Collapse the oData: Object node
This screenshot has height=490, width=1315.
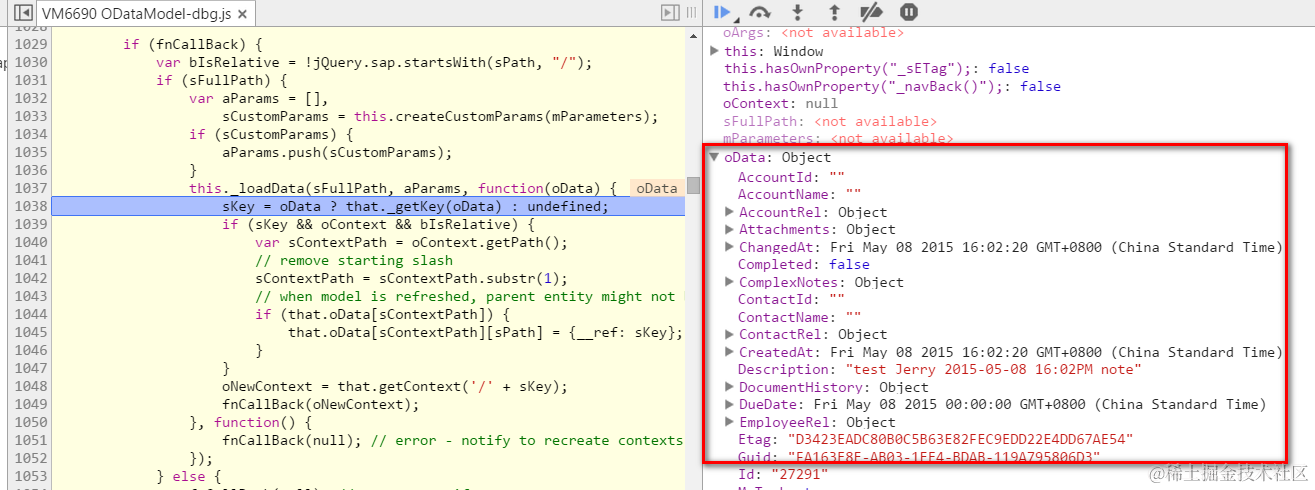[714, 157]
